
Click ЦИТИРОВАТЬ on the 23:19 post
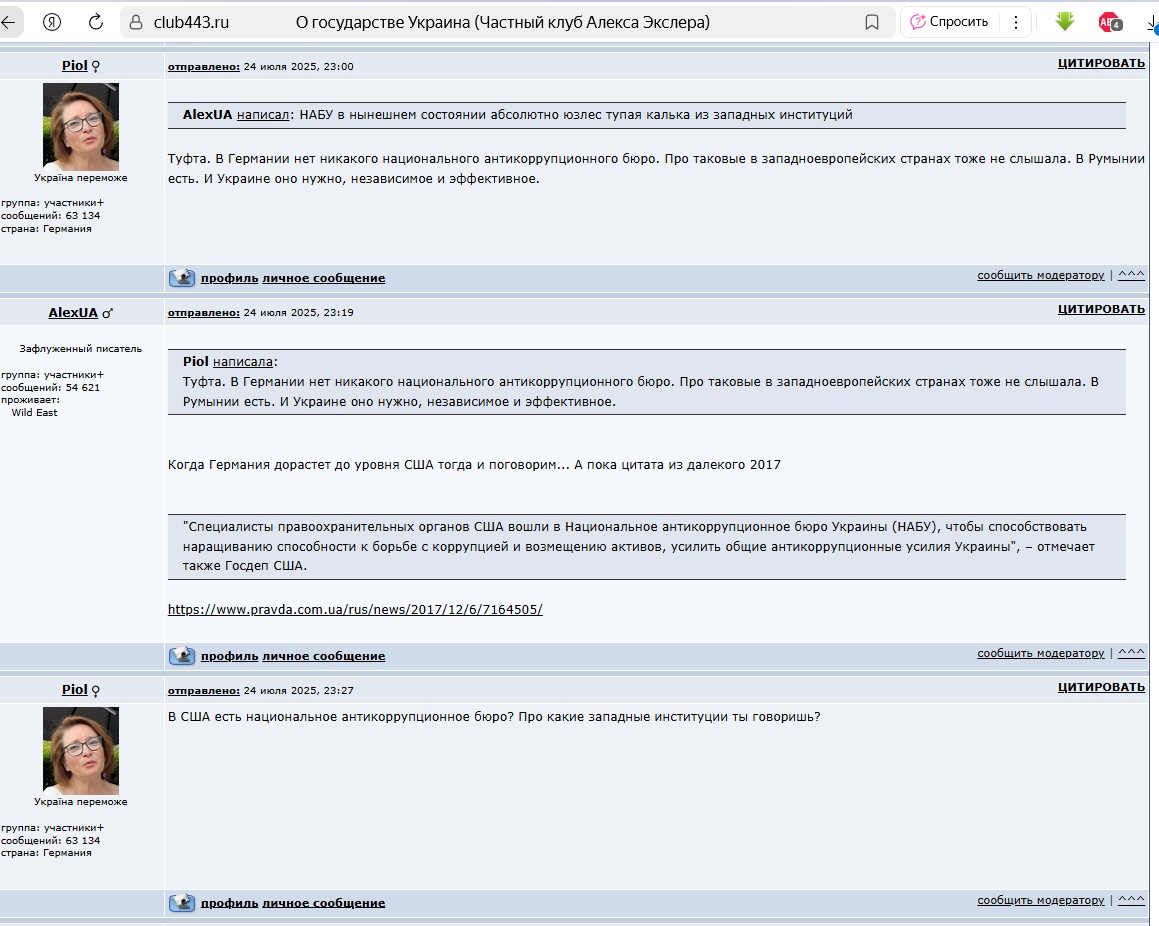point(1101,309)
